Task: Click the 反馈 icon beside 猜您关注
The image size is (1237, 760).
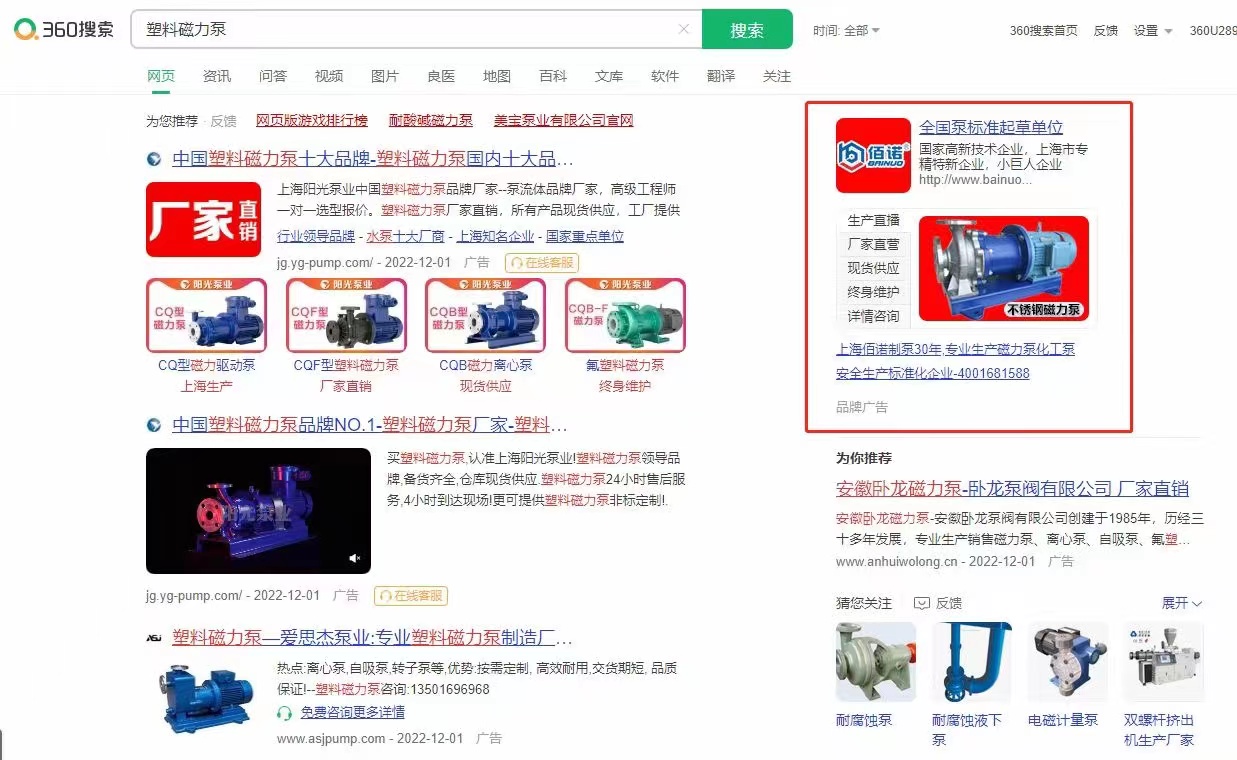Action: point(922,603)
